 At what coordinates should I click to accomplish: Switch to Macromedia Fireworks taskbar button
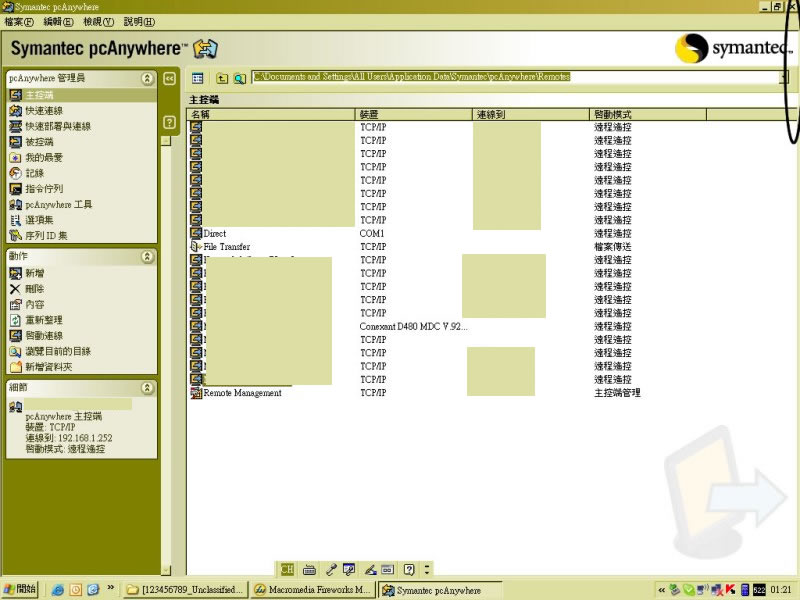[312, 590]
